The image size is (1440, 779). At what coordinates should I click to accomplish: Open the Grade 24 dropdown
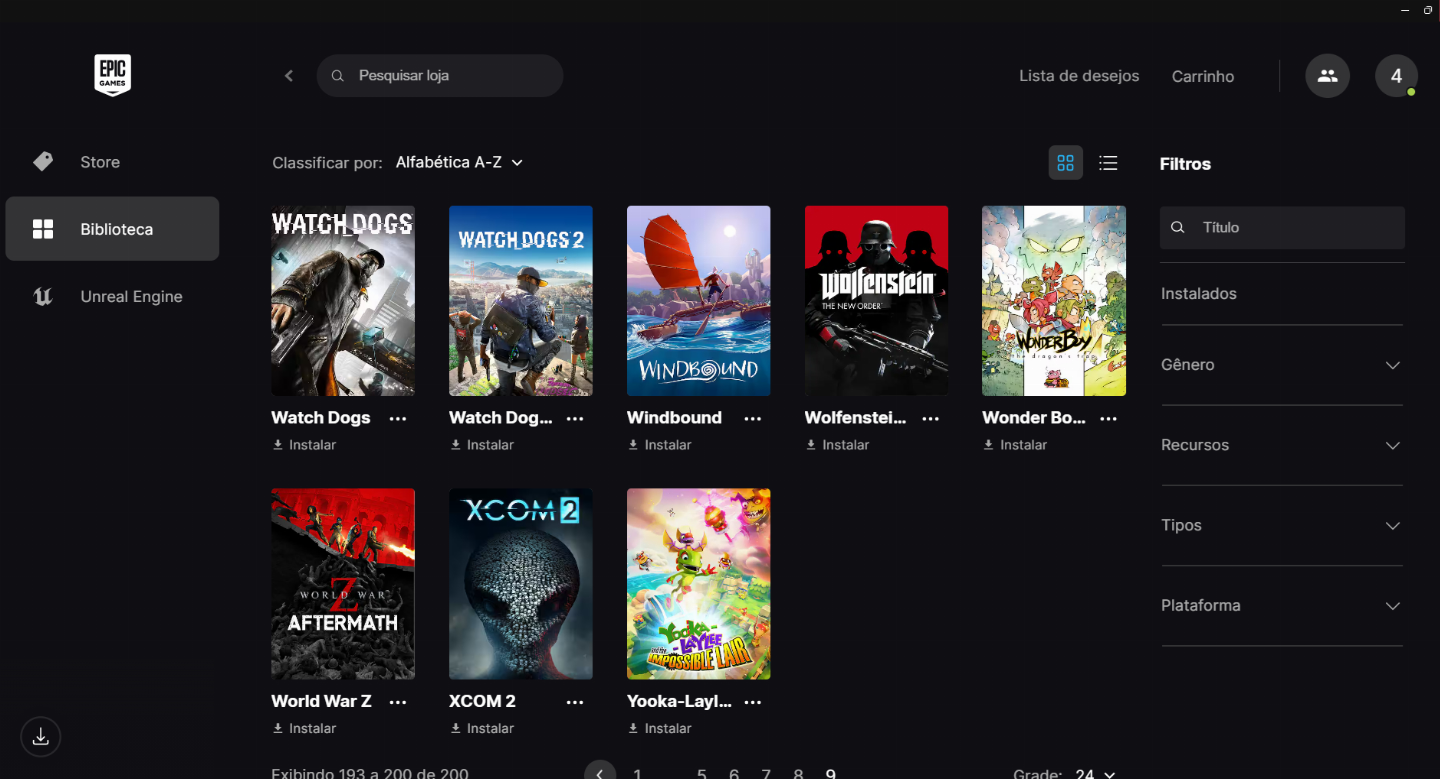click(x=1095, y=773)
